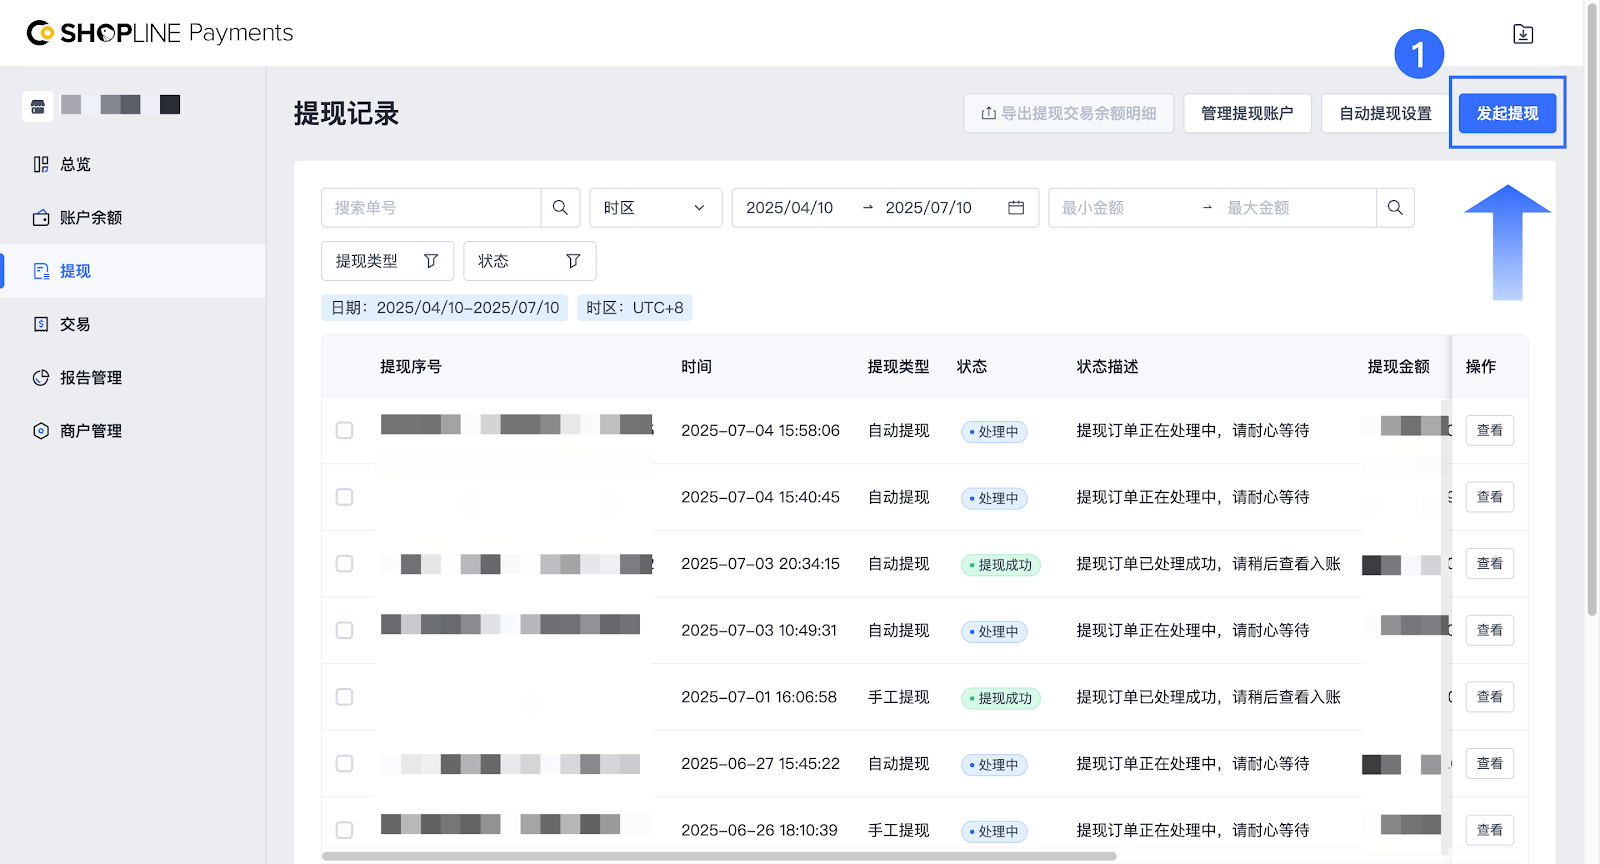Go to 账户余额 in the sidebar

click(x=90, y=218)
